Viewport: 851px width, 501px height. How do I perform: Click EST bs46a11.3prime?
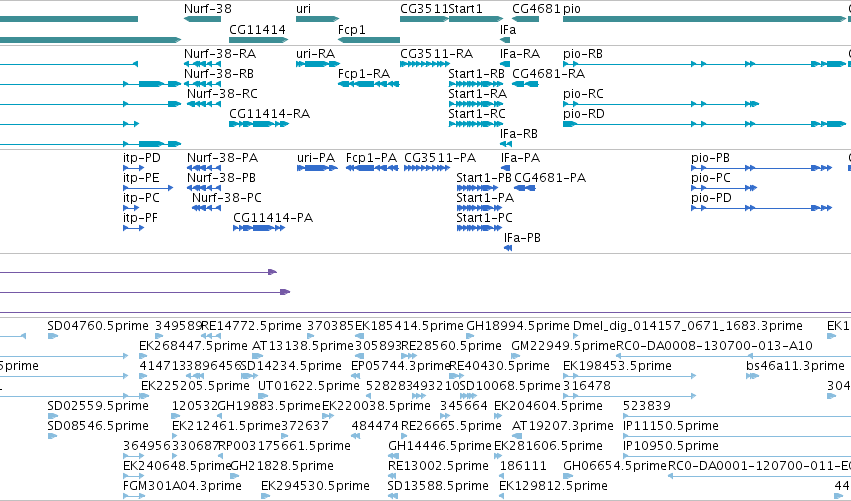[795, 366]
